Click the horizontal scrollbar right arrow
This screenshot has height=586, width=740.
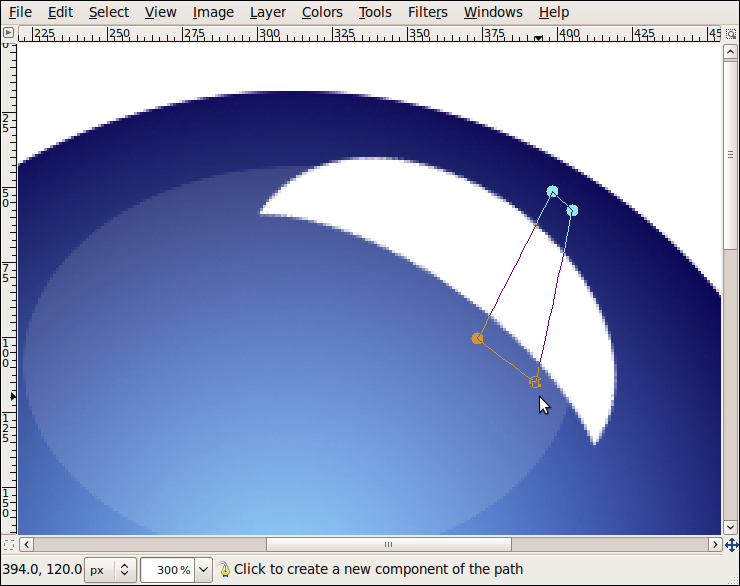715,544
